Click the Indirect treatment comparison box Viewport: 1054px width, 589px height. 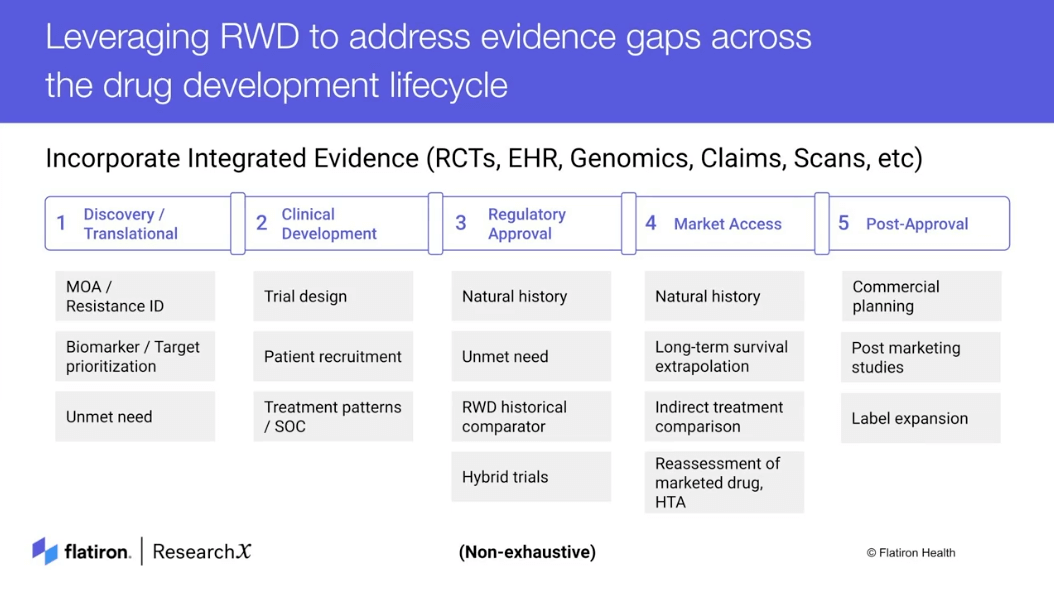click(724, 417)
